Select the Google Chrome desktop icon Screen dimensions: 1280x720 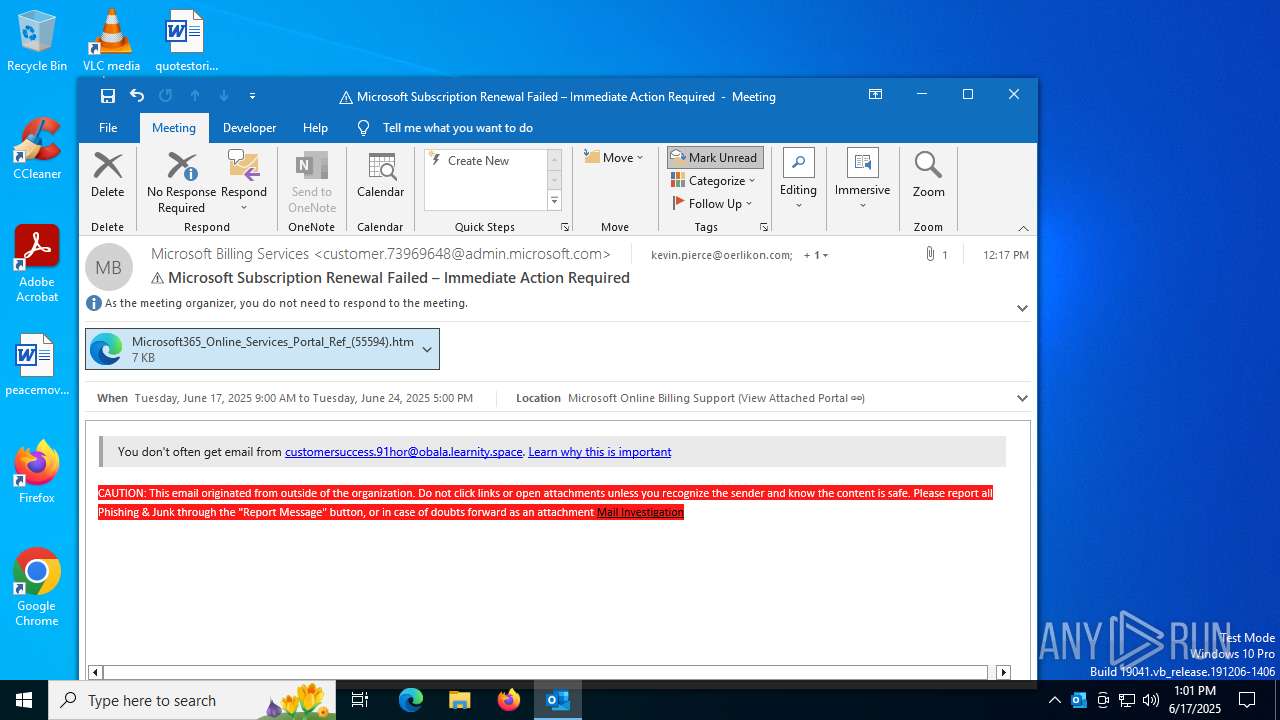[x=37, y=588]
